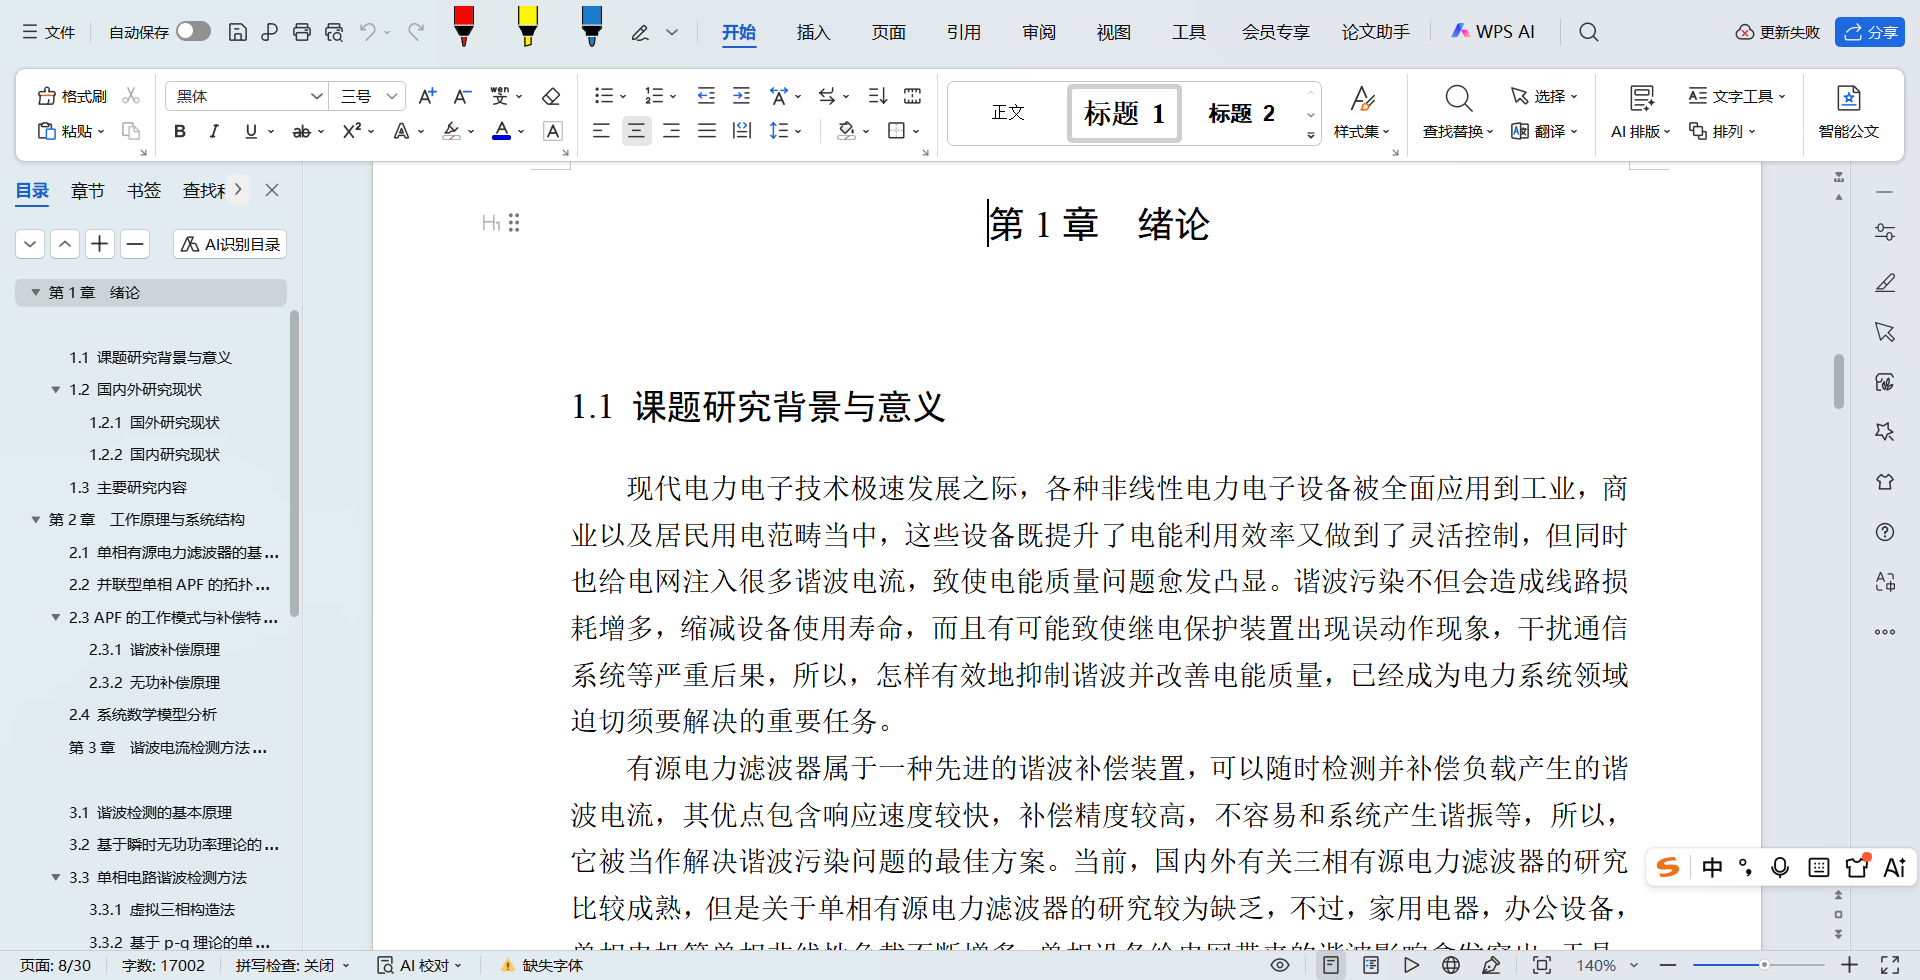Click the print icon
Screen dimensions: 1920x980
[x=302, y=32]
